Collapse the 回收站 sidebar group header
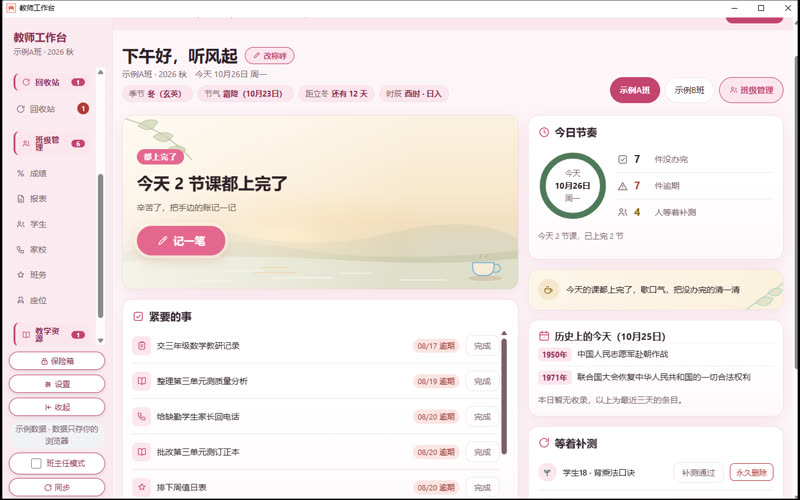The height and width of the screenshot is (500, 800). point(53,82)
